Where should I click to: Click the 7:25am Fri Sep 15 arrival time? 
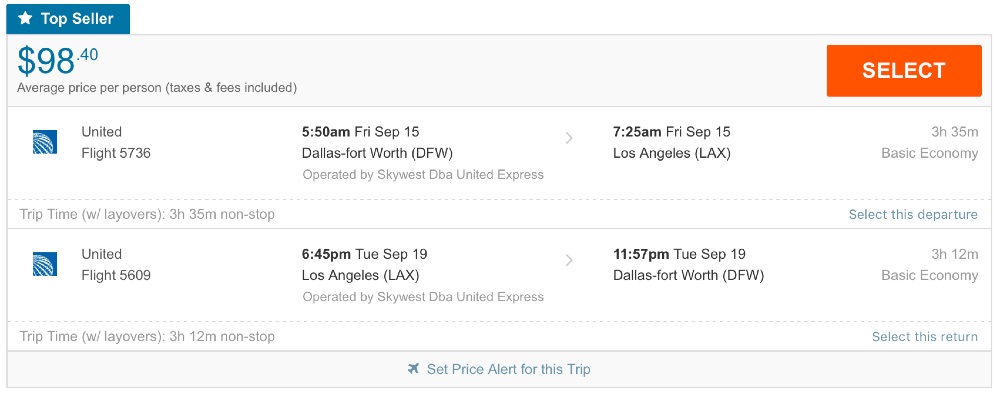click(x=671, y=131)
